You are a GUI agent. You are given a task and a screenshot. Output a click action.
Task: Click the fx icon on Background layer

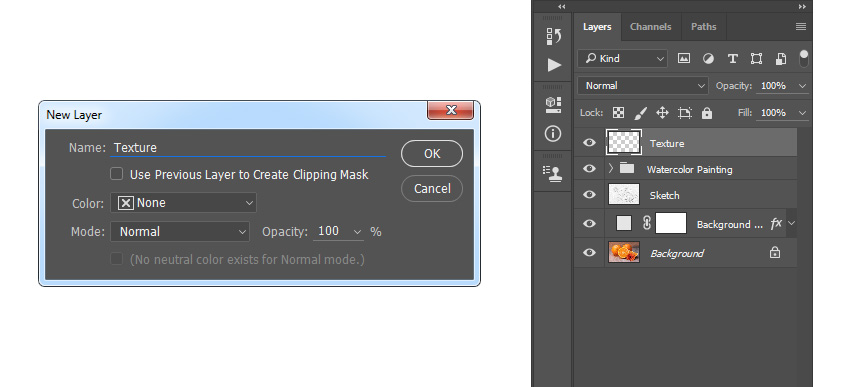click(x=776, y=223)
